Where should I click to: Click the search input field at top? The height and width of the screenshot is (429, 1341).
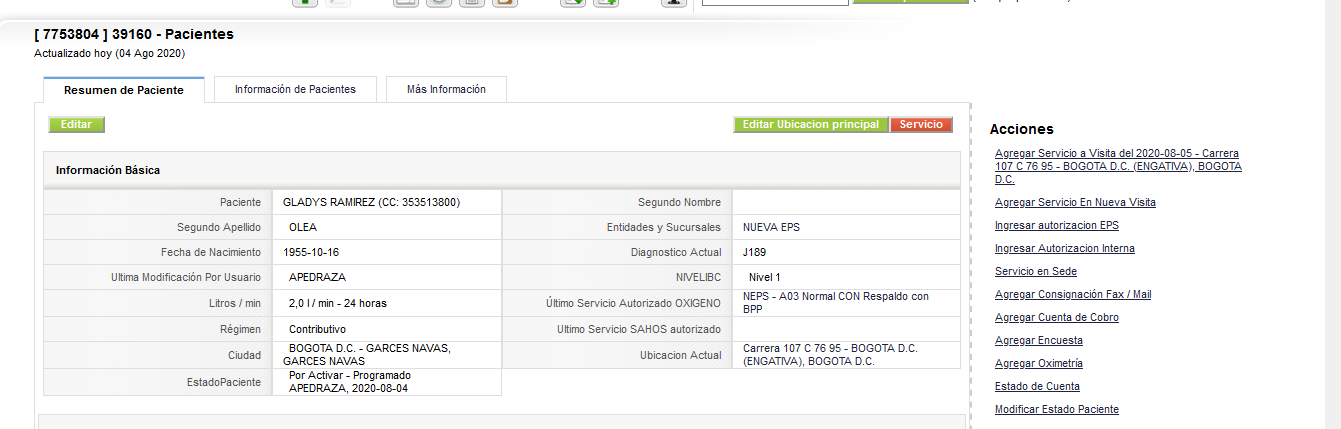pos(775,3)
